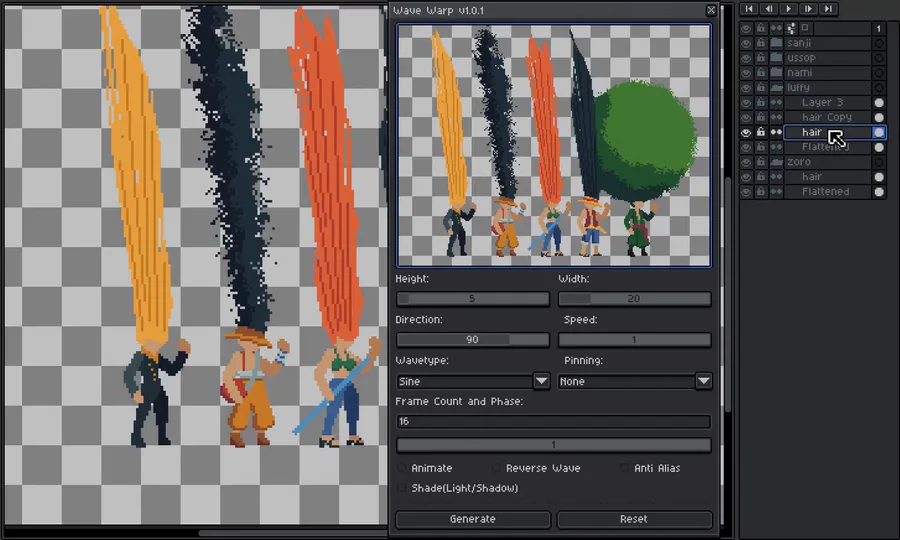
Task: Toggle visibility of the zoro group
Action: coord(746,162)
